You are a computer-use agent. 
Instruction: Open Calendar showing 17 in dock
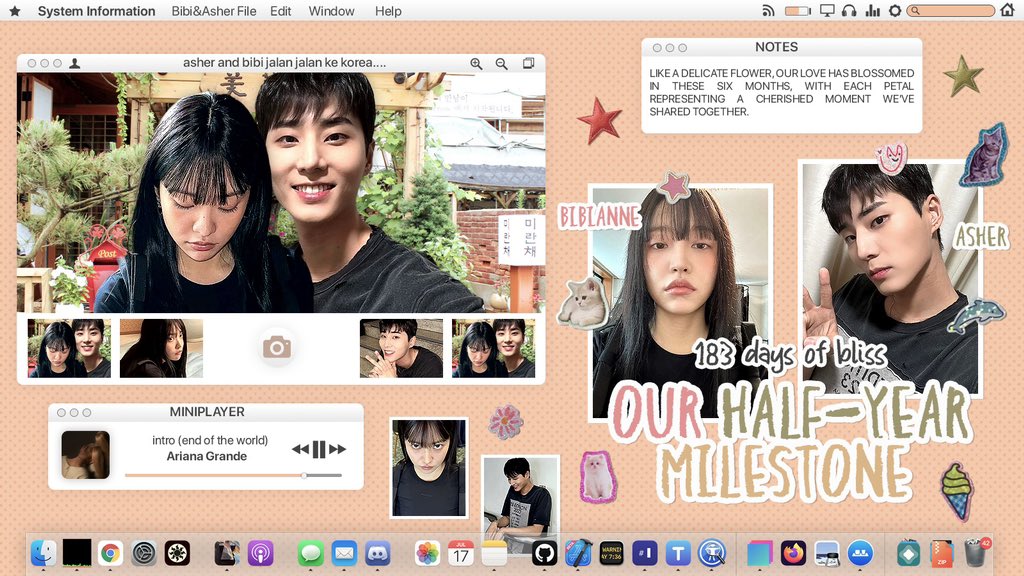[x=461, y=553]
